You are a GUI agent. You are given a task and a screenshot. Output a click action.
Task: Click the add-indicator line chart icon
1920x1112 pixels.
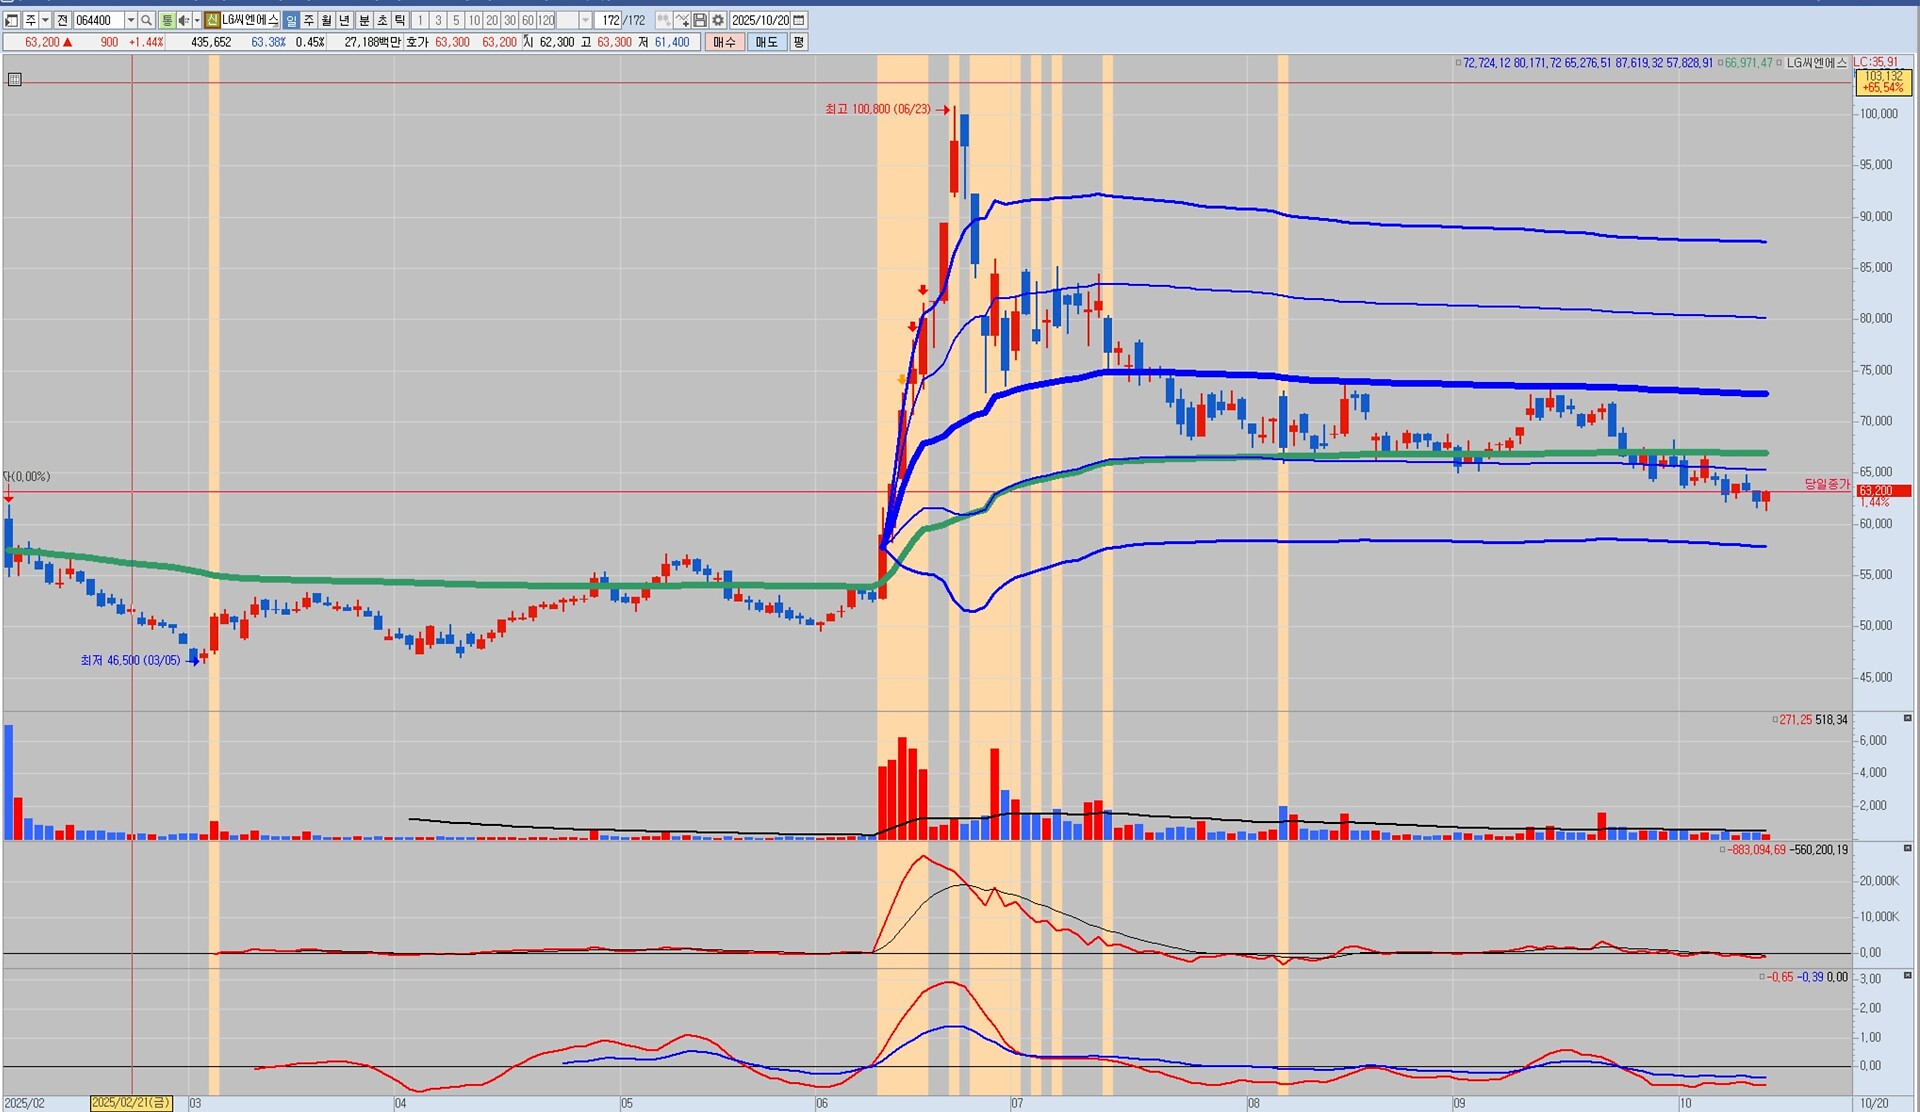coord(682,20)
